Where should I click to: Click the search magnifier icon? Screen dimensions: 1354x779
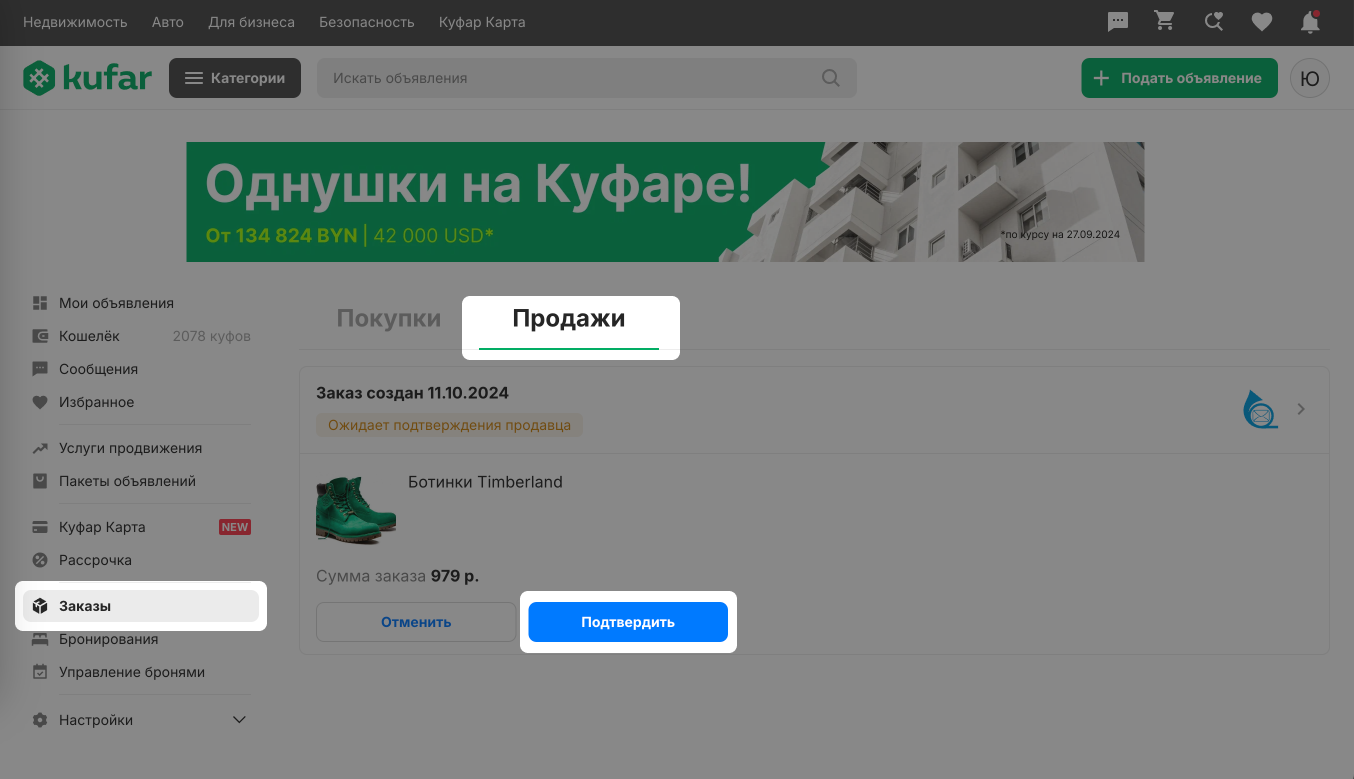tap(831, 78)
